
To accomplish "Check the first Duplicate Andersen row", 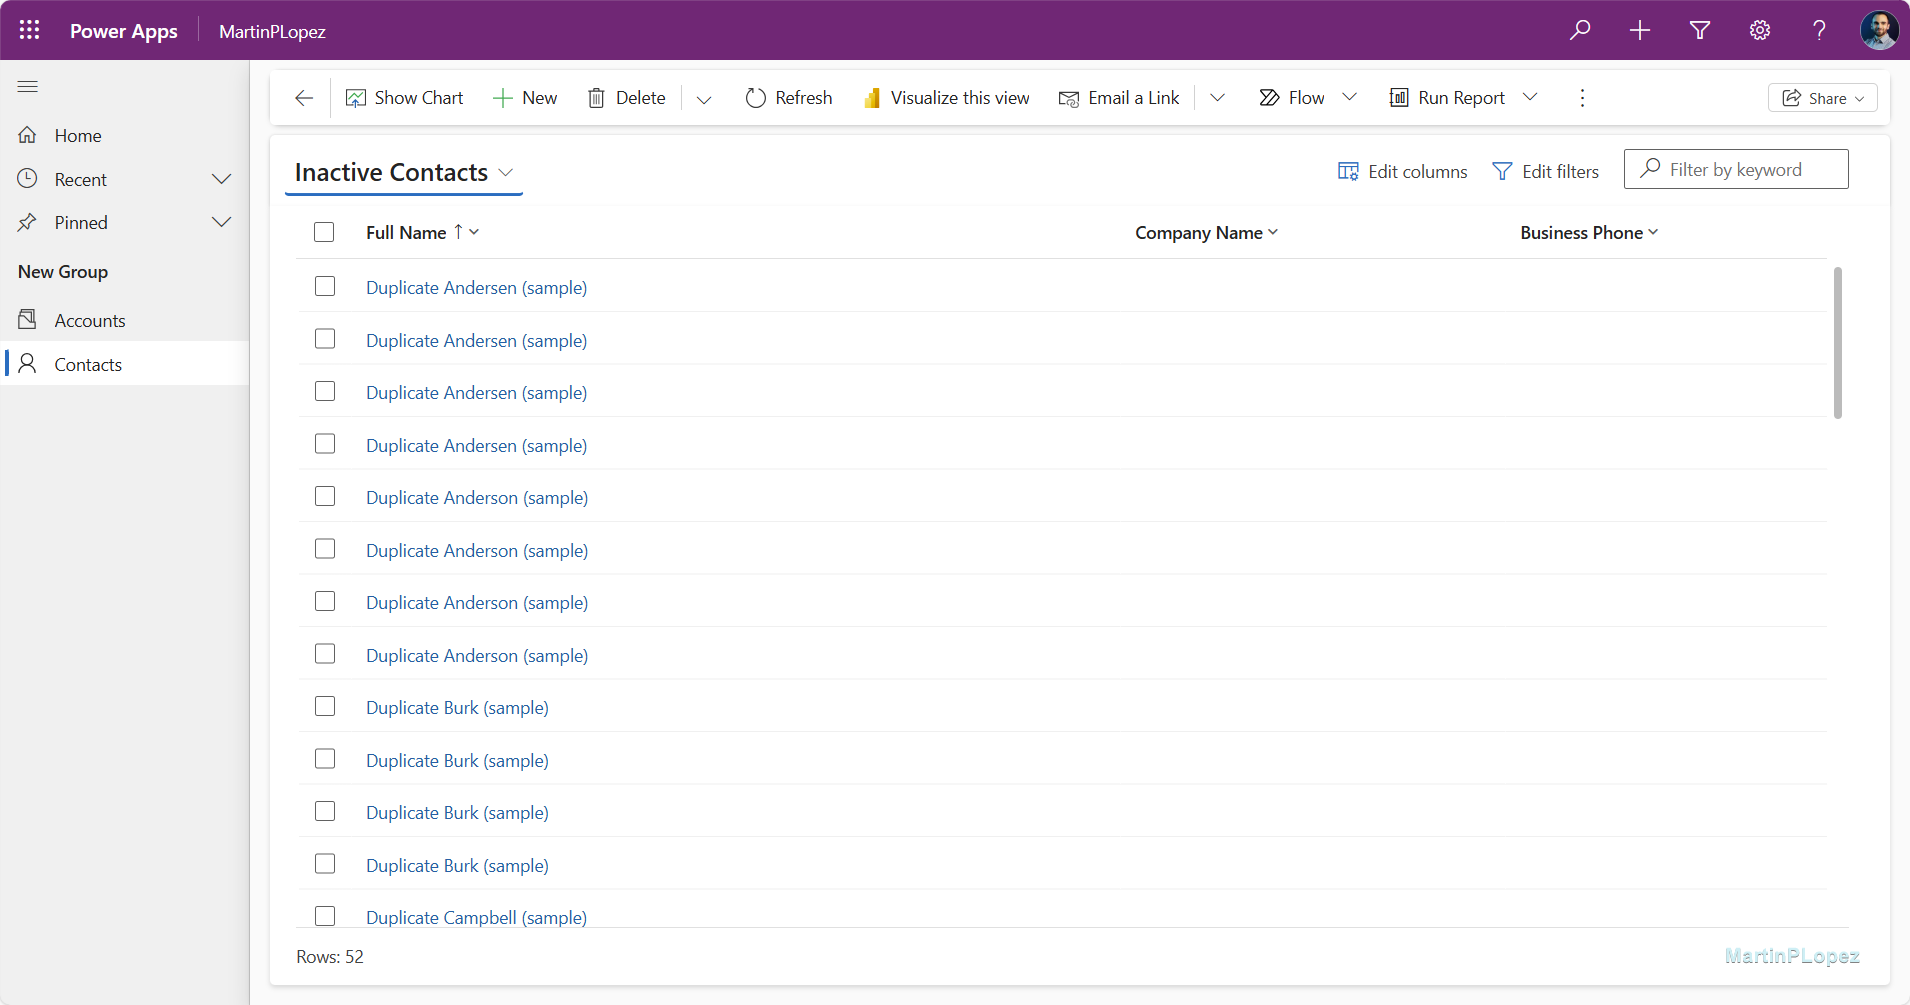I will coord(324,286).
